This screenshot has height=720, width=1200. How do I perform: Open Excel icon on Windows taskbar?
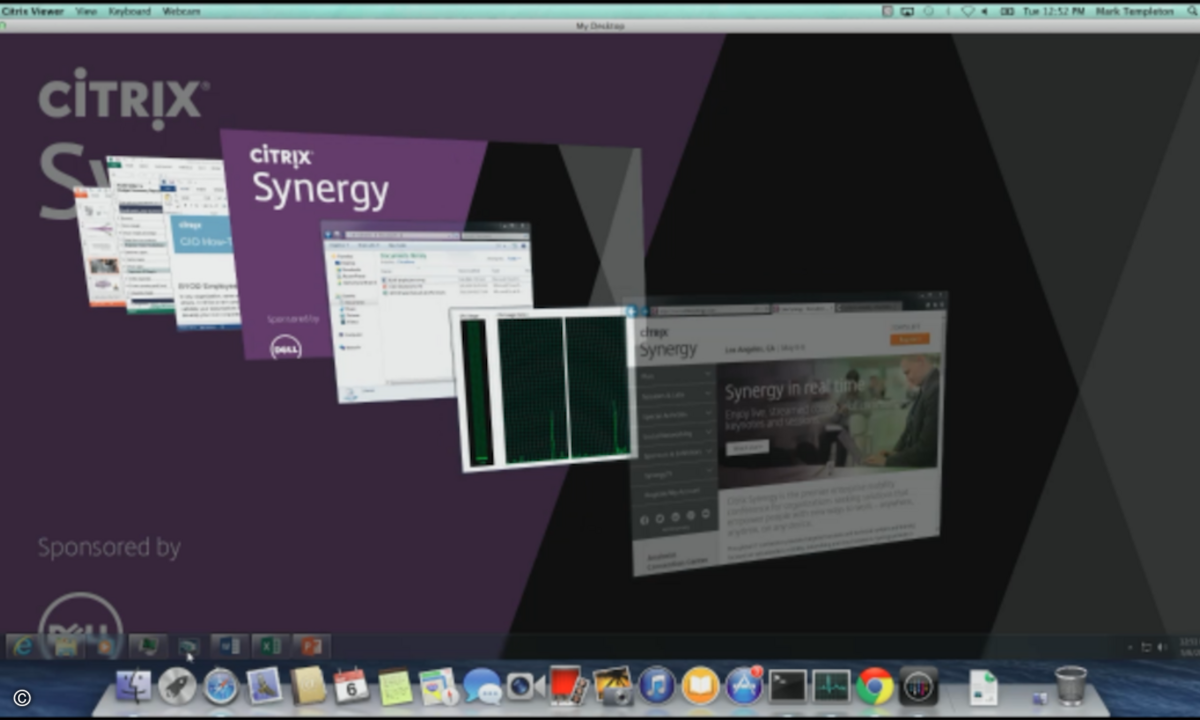click(269, 646)
